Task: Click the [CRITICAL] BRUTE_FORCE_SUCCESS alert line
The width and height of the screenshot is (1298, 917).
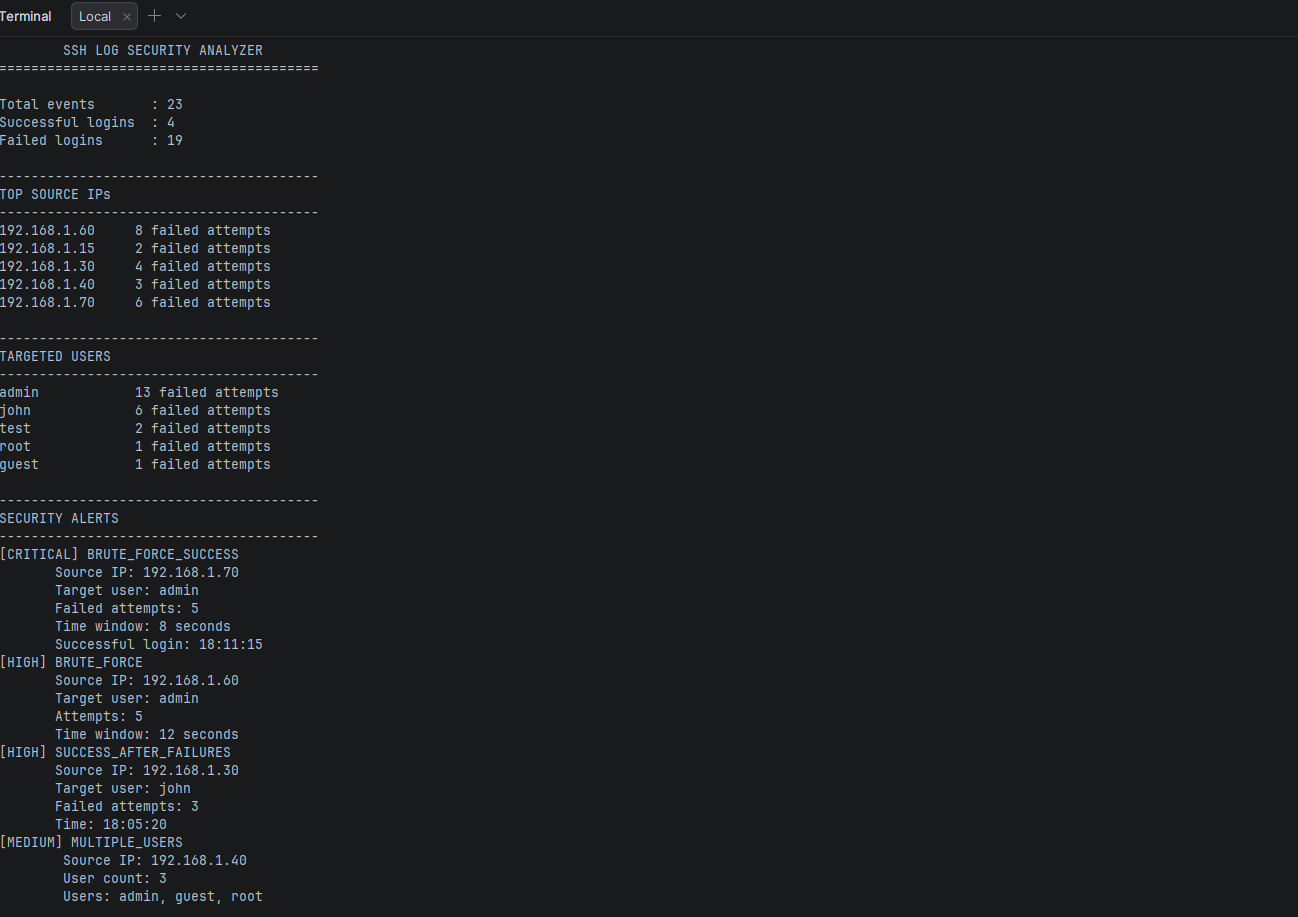Action: click(119, 554)
